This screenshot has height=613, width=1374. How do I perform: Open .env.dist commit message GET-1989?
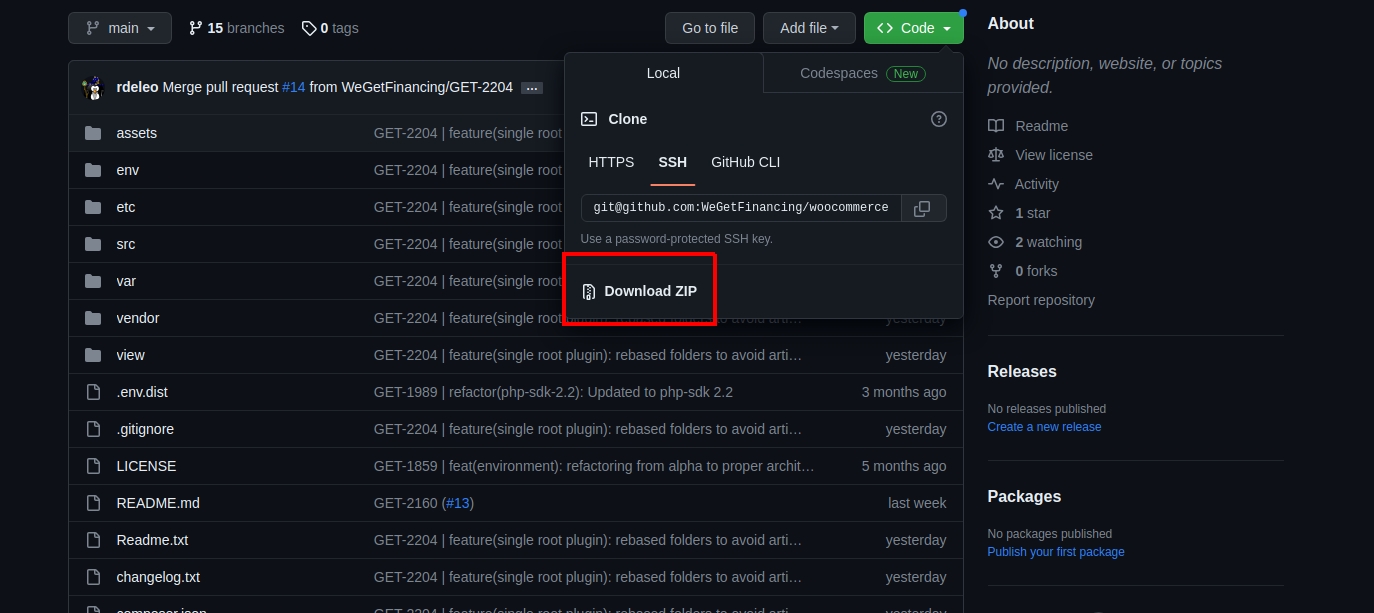tap(553, 392)
